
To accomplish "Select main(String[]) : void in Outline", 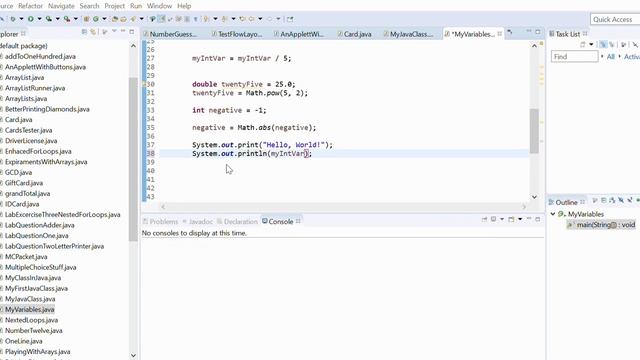I will click(x=601, y=224).
